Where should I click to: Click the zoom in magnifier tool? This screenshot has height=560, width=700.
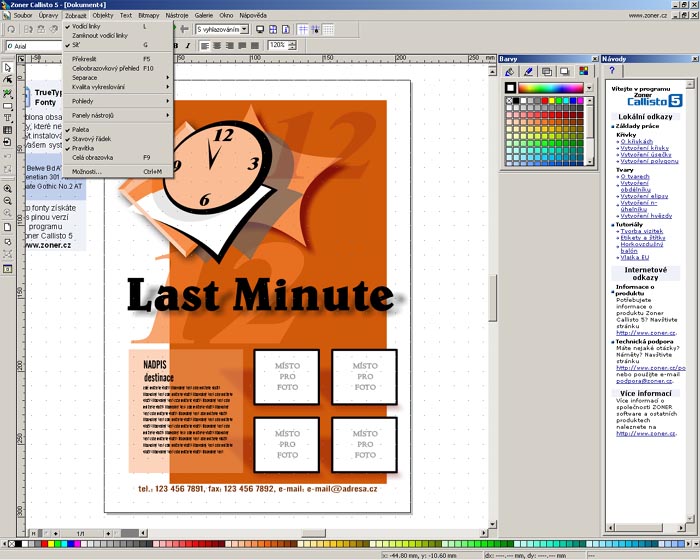[8, 188]
